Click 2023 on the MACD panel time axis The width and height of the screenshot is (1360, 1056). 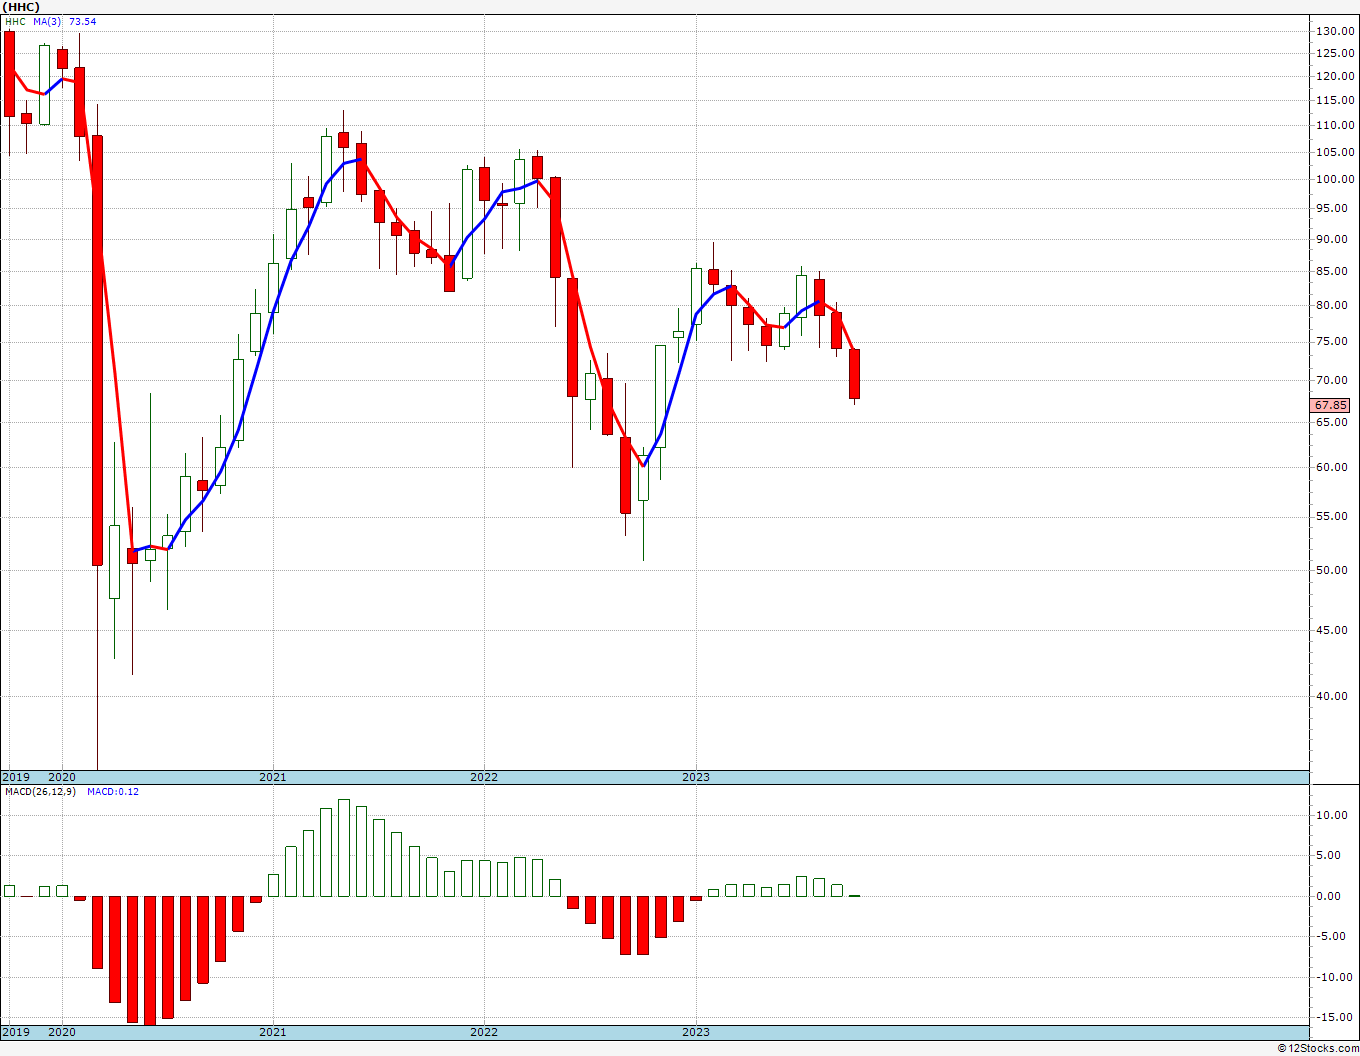click(696, 1032)
